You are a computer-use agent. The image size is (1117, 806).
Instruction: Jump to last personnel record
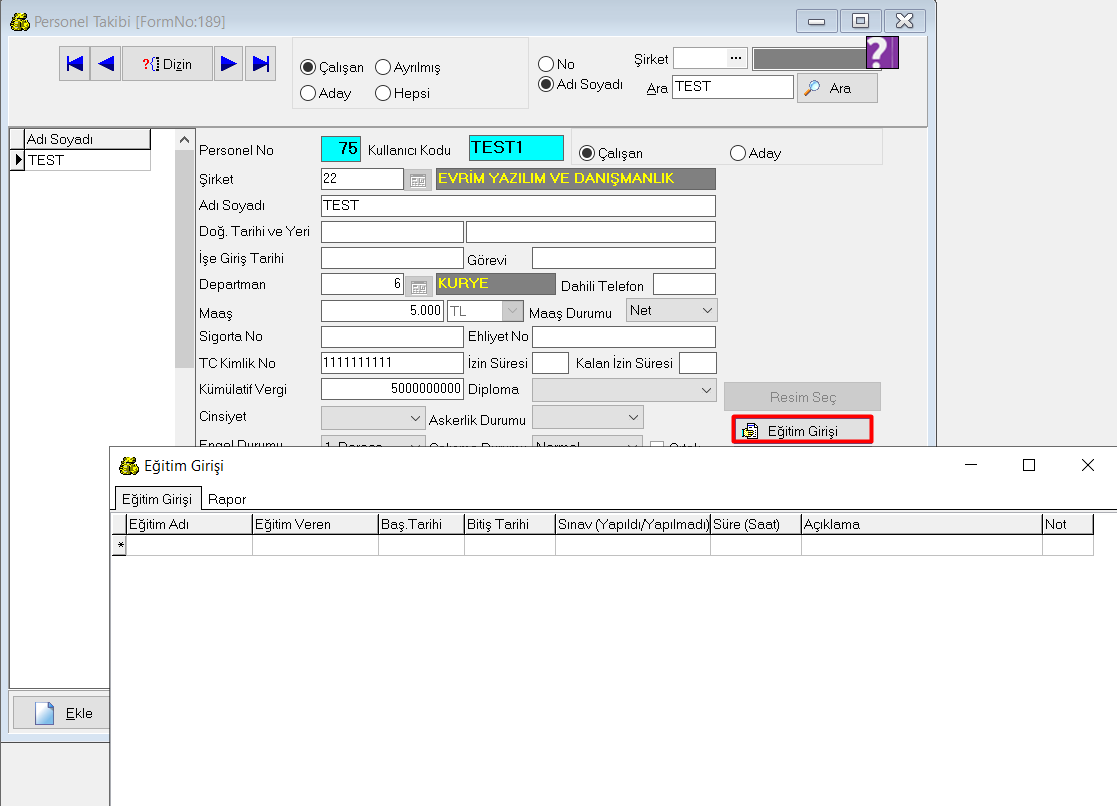(261, 64)
